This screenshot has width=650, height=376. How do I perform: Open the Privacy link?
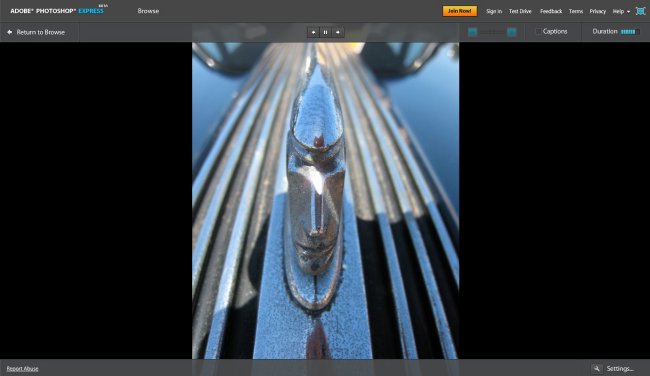(x=598, y=11)
